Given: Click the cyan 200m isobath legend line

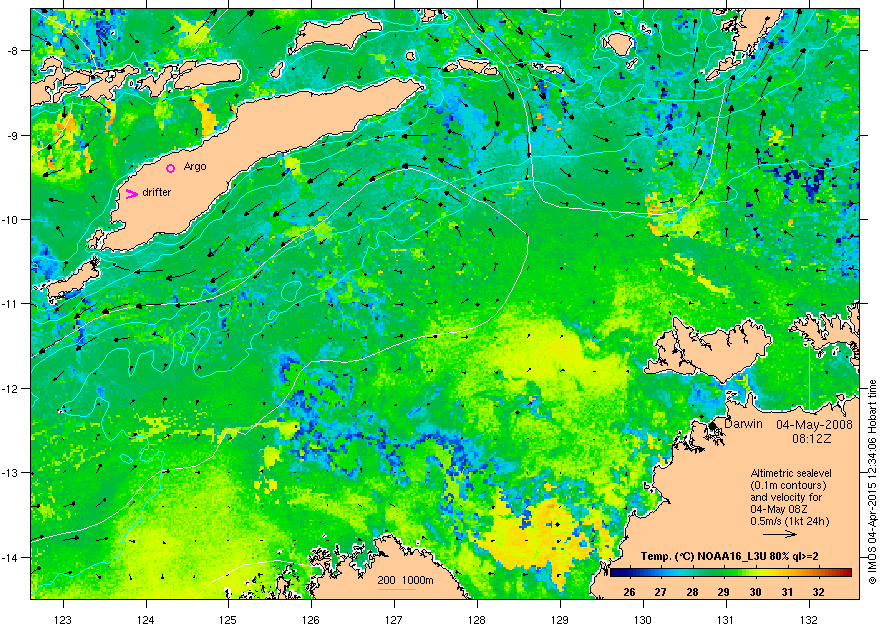Looking at the screenshot, I should click(x=397, y=589).
